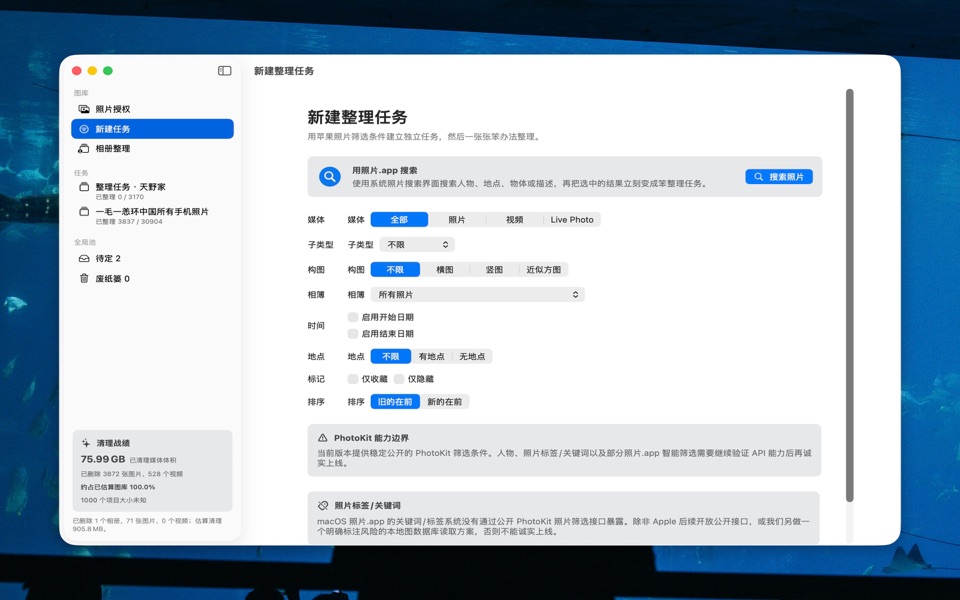Screen dimensions: 960x600
Task: Open the 子类型 不限 dropdown
Action: pos(417,244)
